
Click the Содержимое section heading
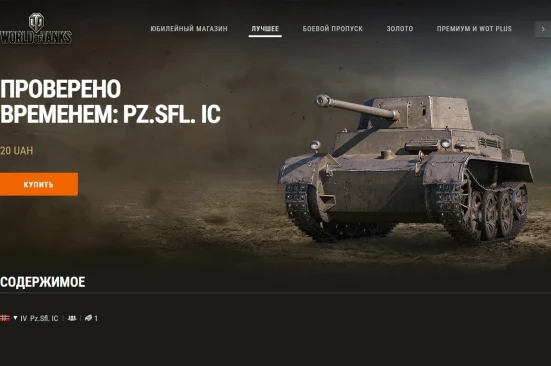click(43, 282)
